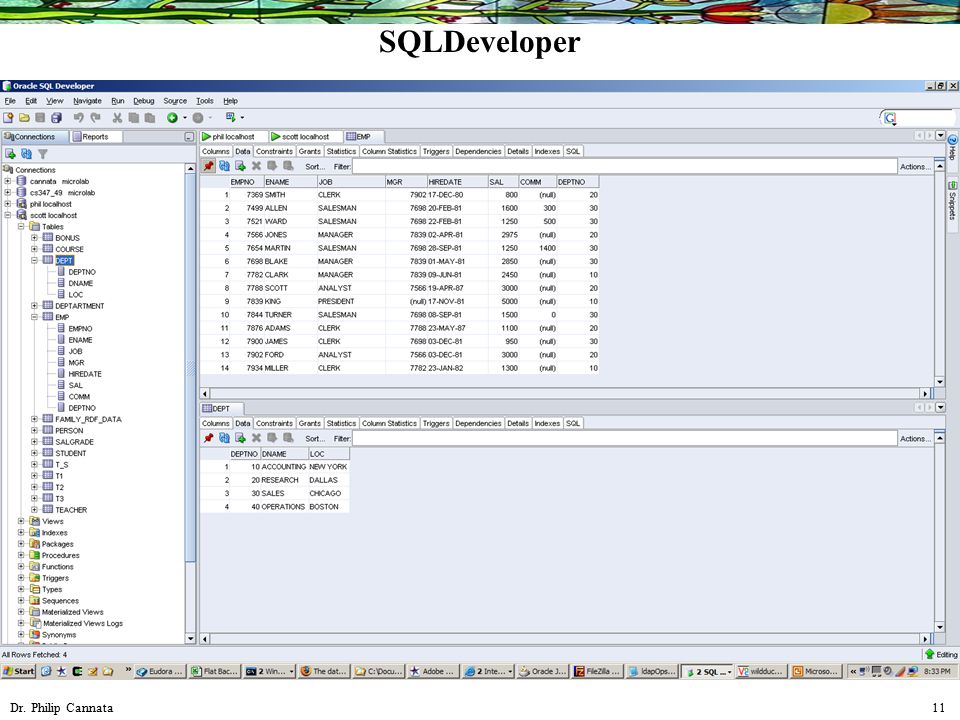The image size is (960, 720).
Task: Open Column Statistics tab in EMP pane
Action: point(389,151)
